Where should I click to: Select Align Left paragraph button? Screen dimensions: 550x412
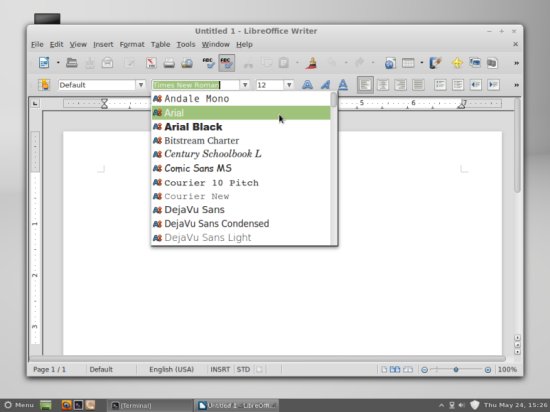click(x=365, y=85)
